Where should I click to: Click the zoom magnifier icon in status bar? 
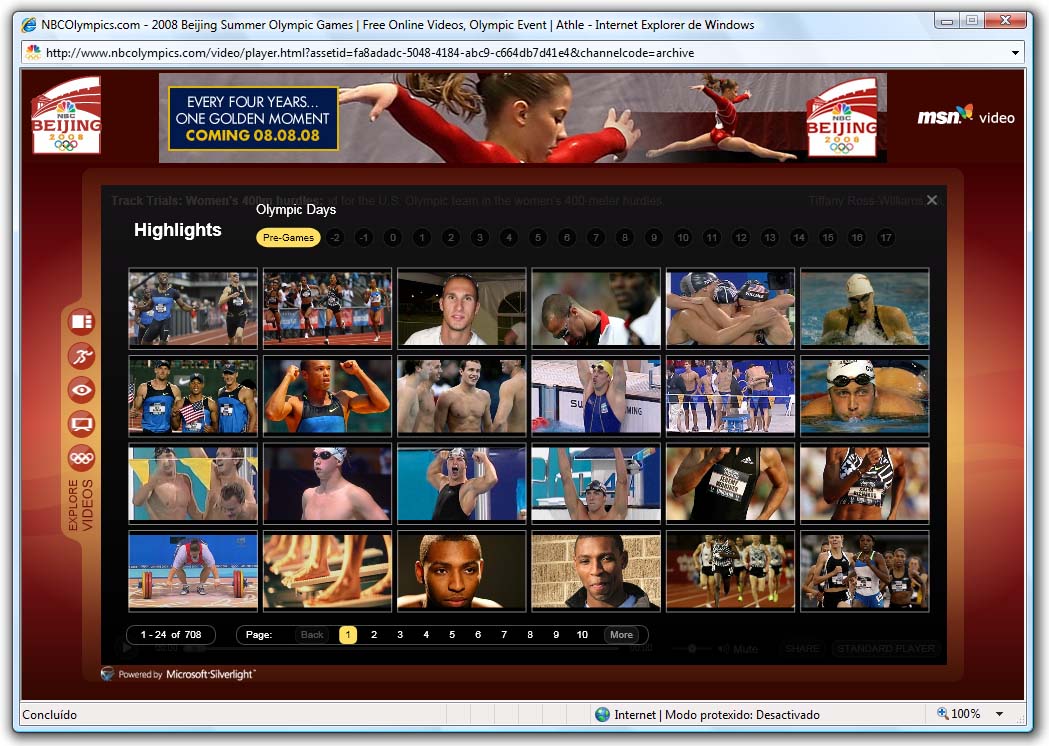[943, 713]
